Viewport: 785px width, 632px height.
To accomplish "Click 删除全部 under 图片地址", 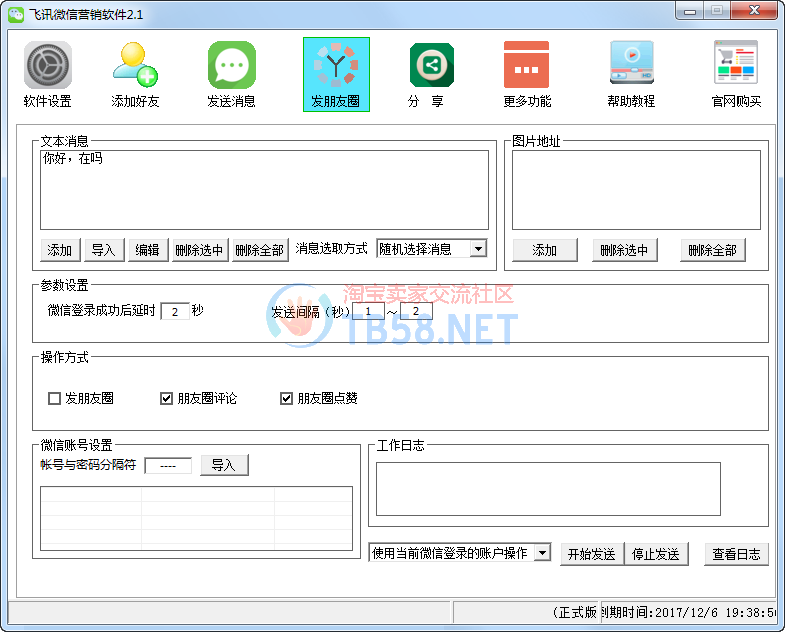I will (x=712, y=250).
